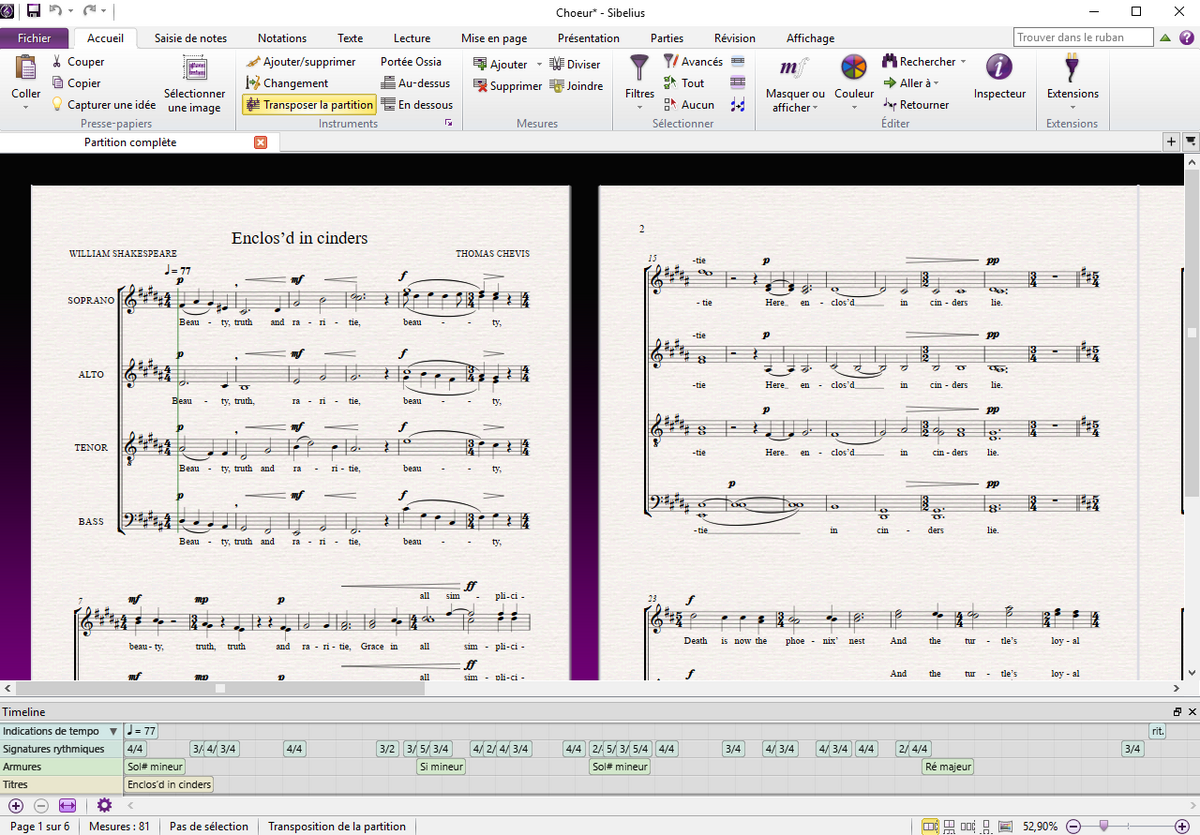
Task: Click Transposer la partition
Action: point(309,104)
